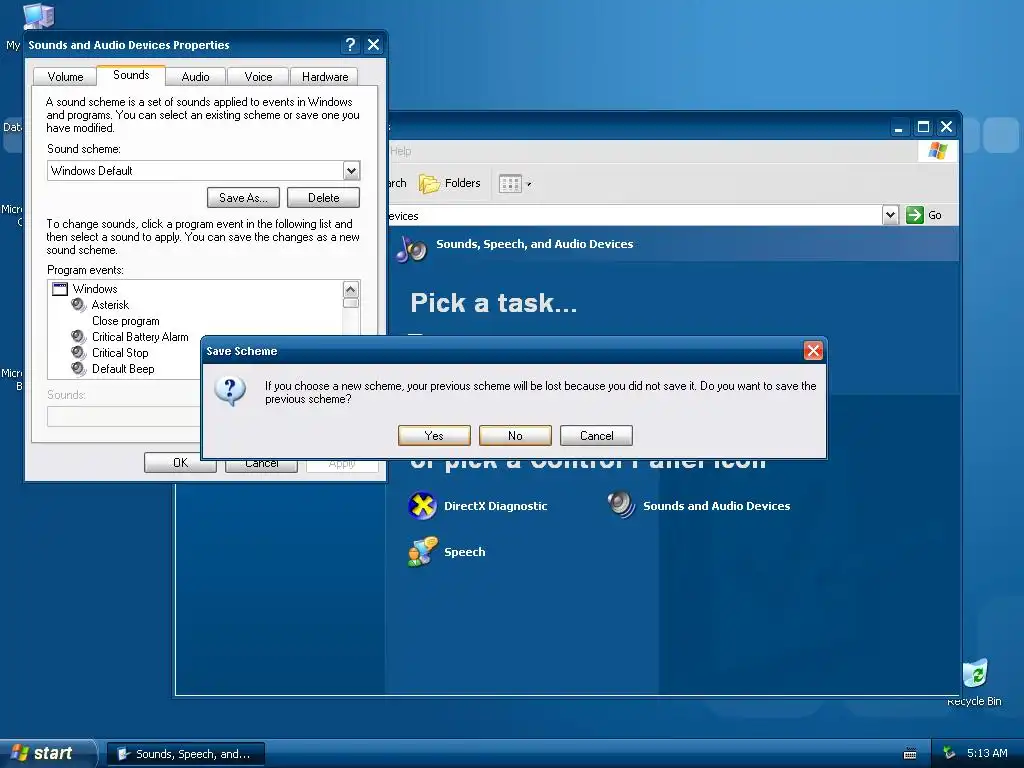Click the Program events scroll-up arrow
Screen dimensions: 1024x768
tap(351, 289)
